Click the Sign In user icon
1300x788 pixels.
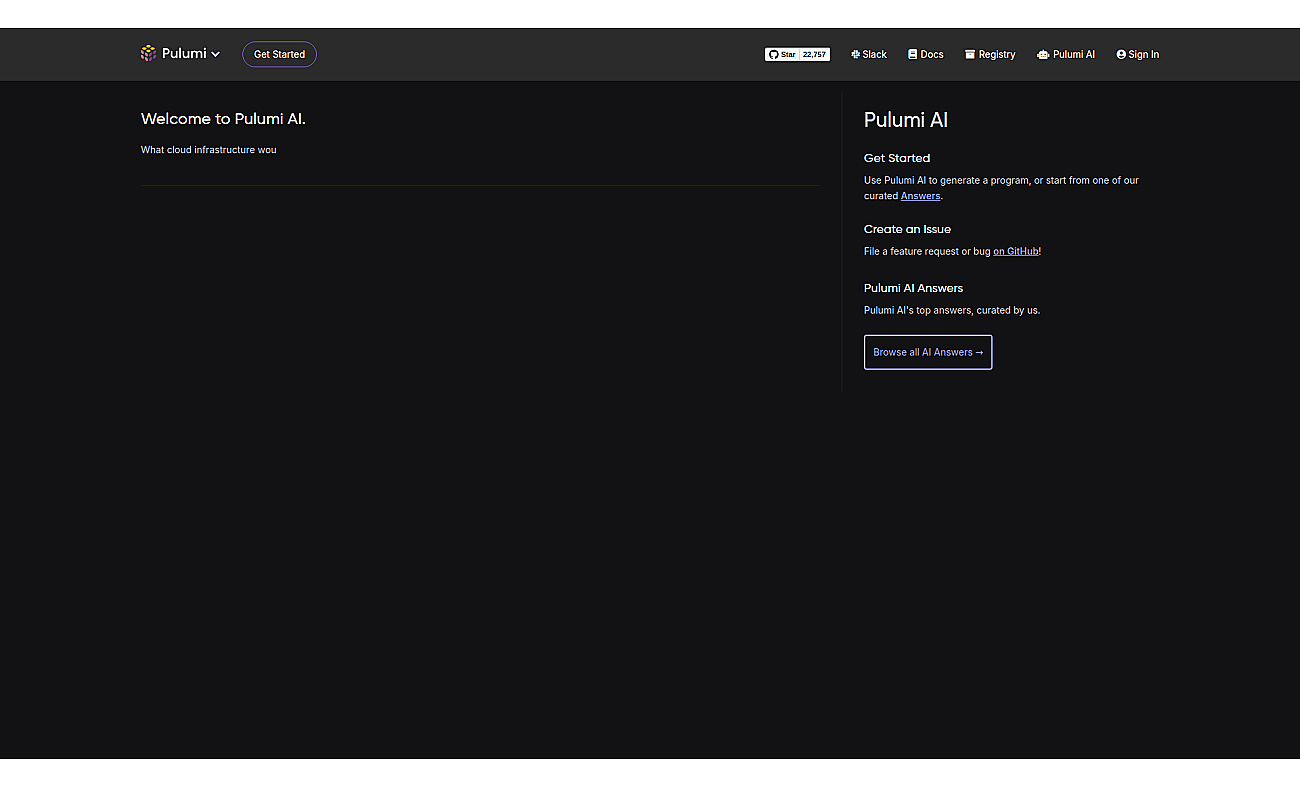pyautogui.click(x=1121, y=54)
